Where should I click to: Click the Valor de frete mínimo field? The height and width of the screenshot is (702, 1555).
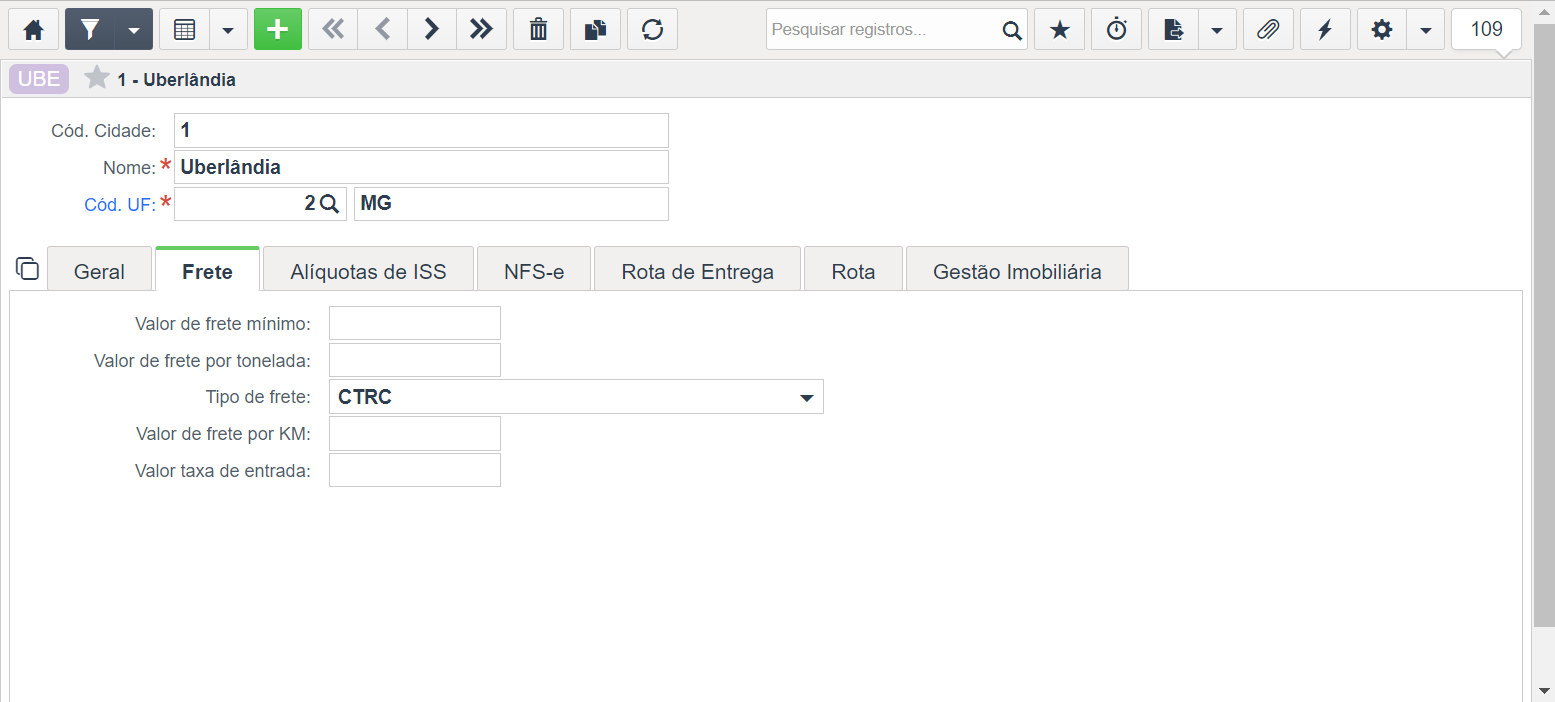click(x=415, y=324)
